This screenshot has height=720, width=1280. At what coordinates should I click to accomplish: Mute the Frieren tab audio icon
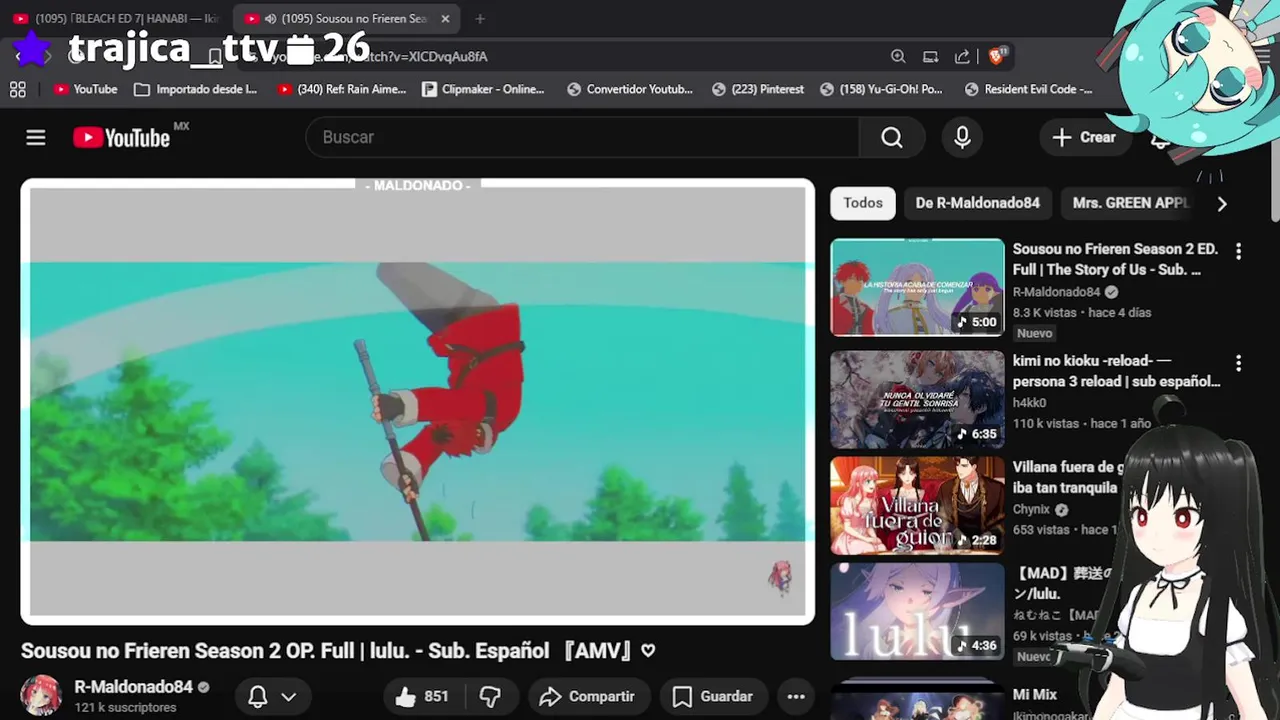[x=270, y=19]
